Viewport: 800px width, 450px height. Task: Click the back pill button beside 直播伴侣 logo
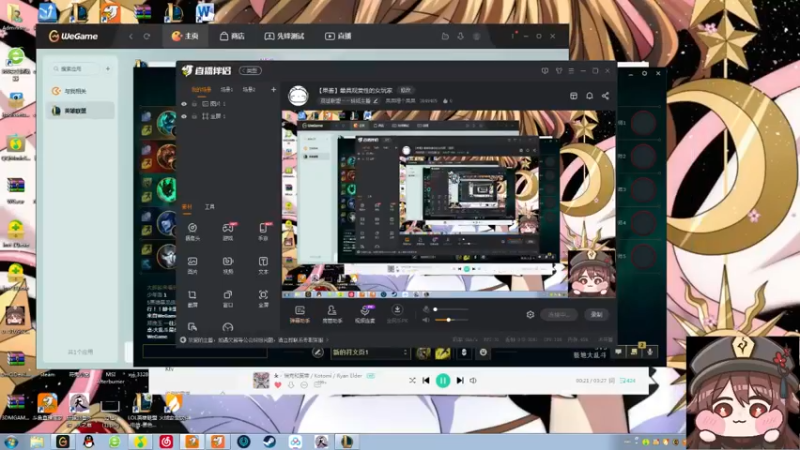pos(251,70)
